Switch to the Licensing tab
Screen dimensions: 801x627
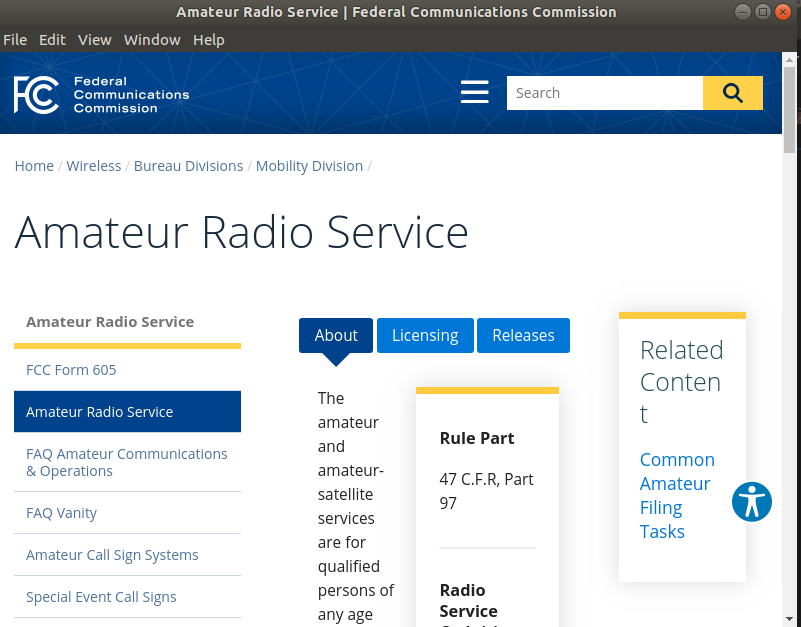tap(425, 335)
